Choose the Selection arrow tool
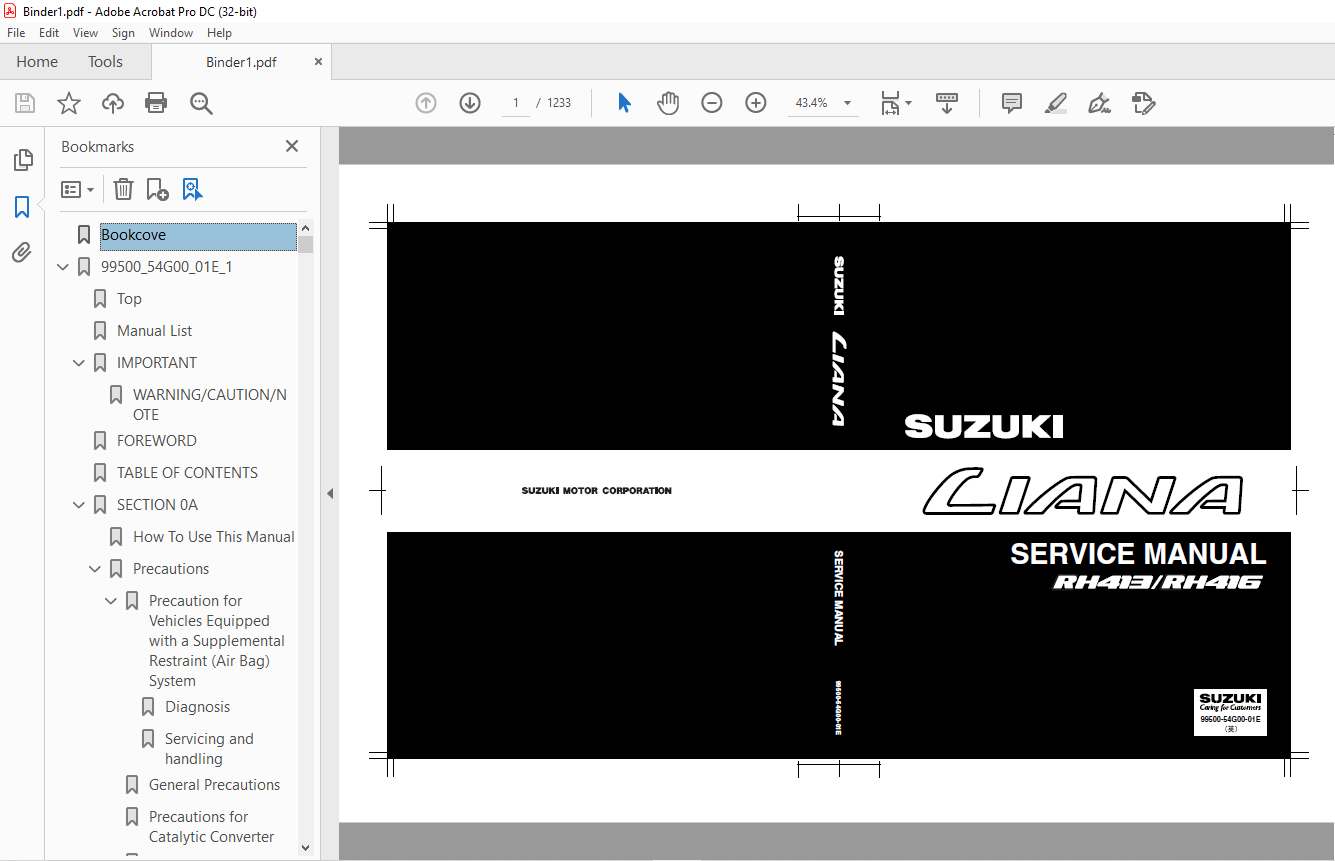Screen dimensions: 1335x861 click(624, 103)
